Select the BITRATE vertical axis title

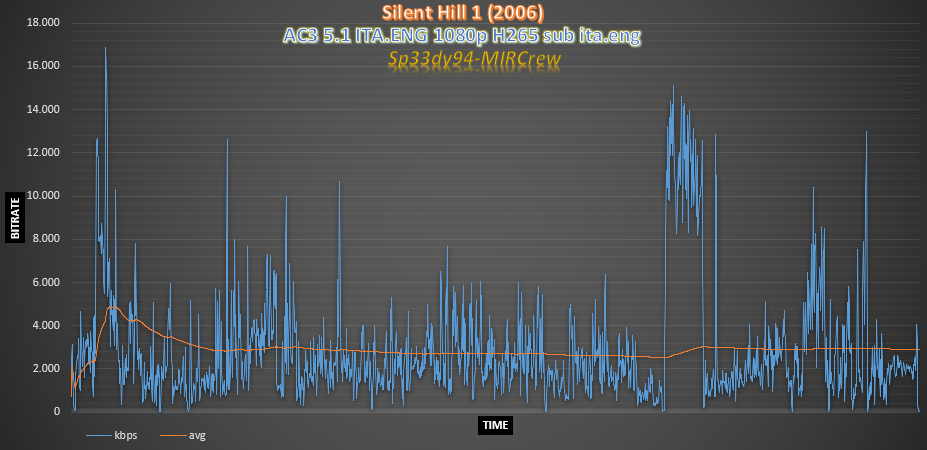click(x=15, y=217)
